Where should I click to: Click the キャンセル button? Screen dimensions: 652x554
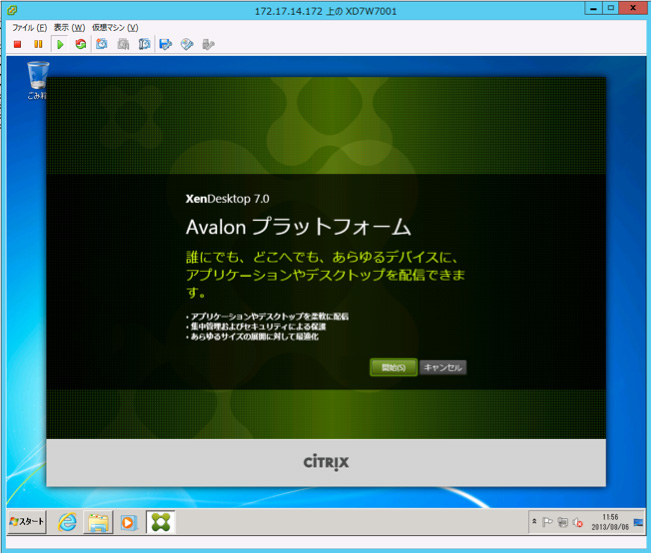443,368
